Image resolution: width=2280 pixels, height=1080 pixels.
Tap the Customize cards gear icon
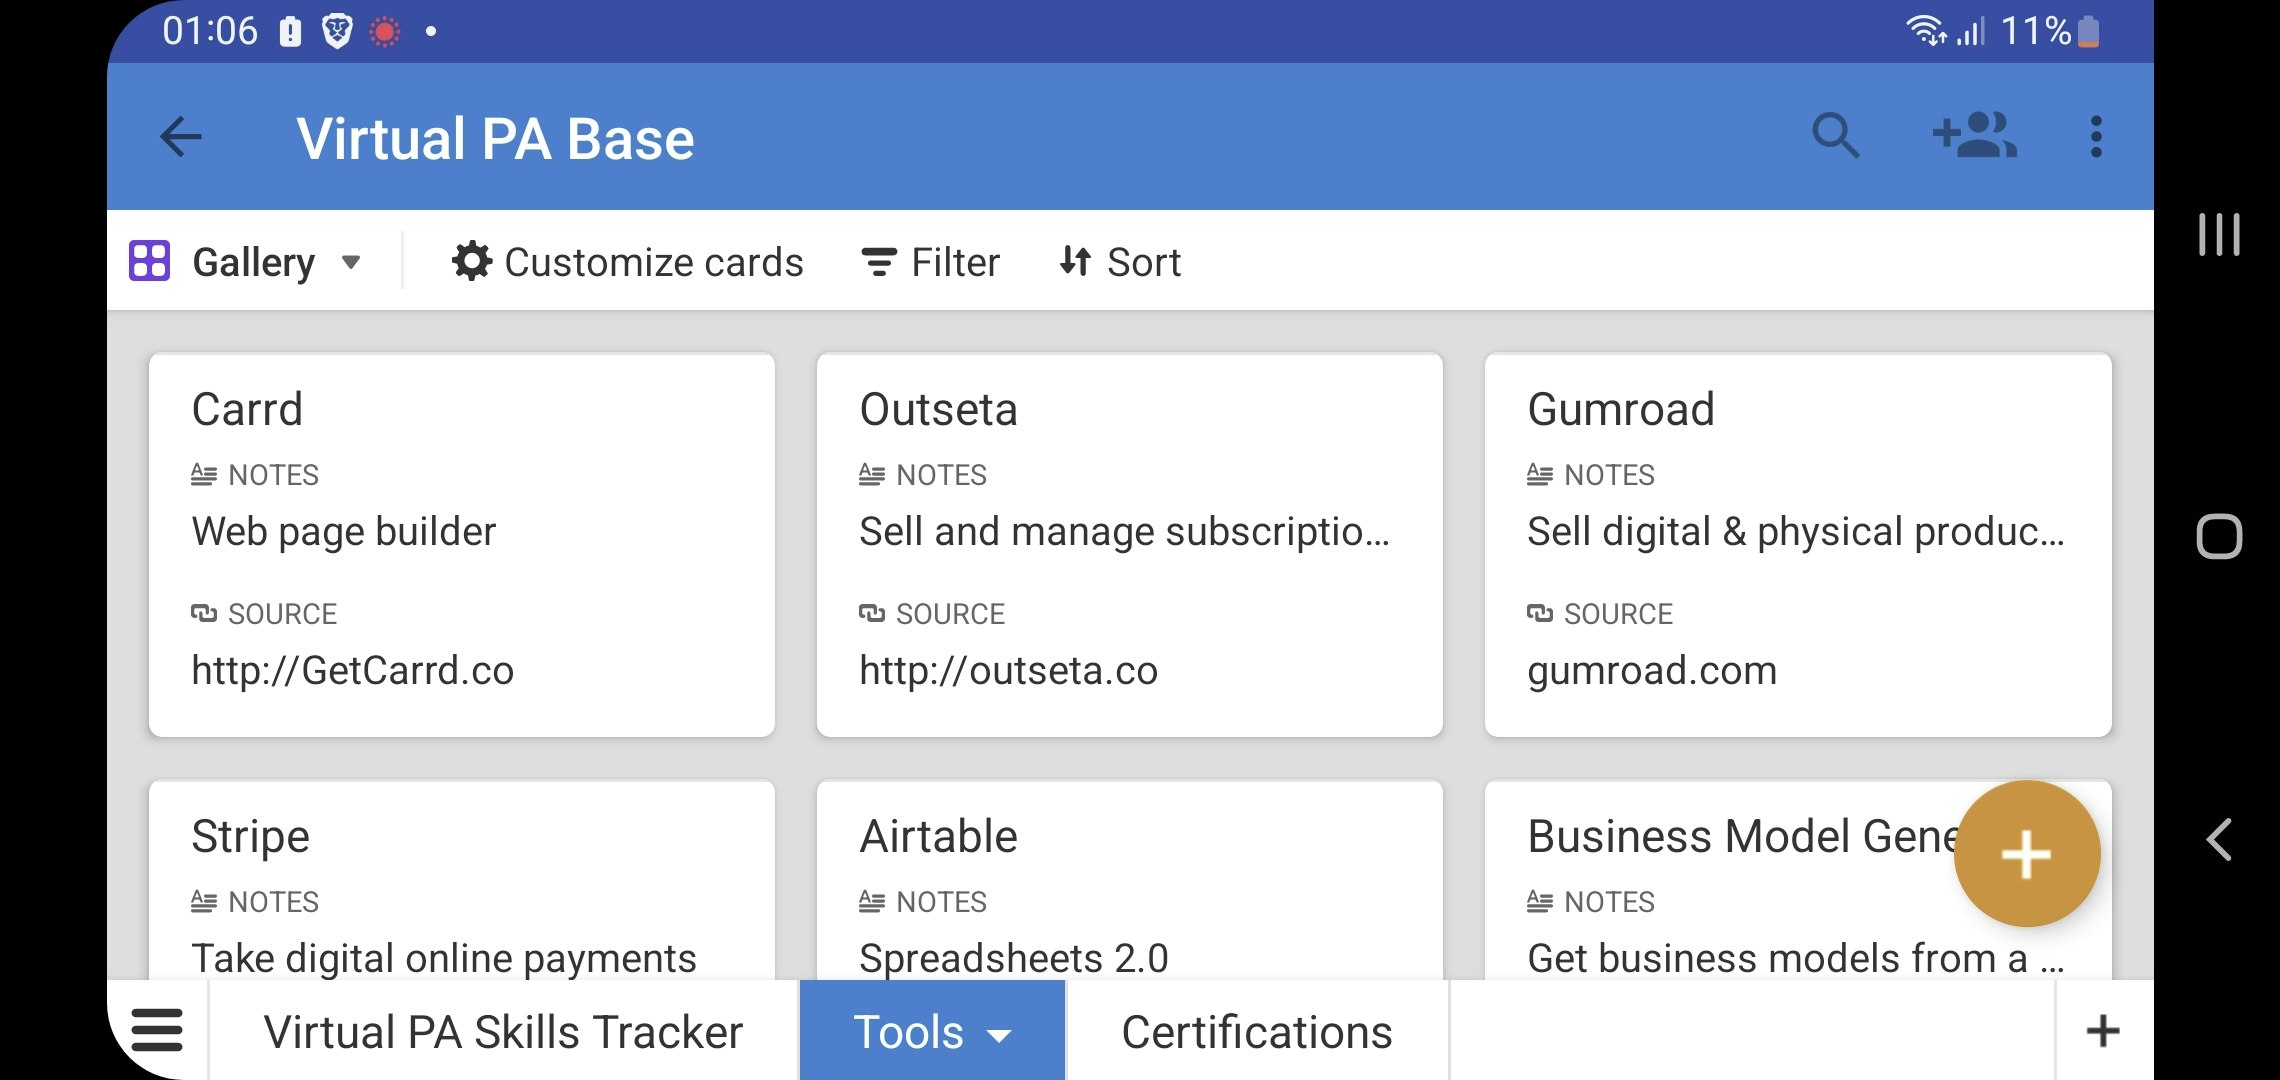(472, 261)
